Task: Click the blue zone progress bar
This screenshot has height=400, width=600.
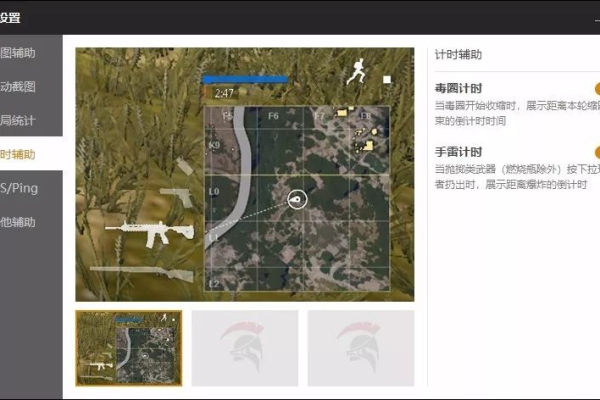Action: click(x=245, y=80)
